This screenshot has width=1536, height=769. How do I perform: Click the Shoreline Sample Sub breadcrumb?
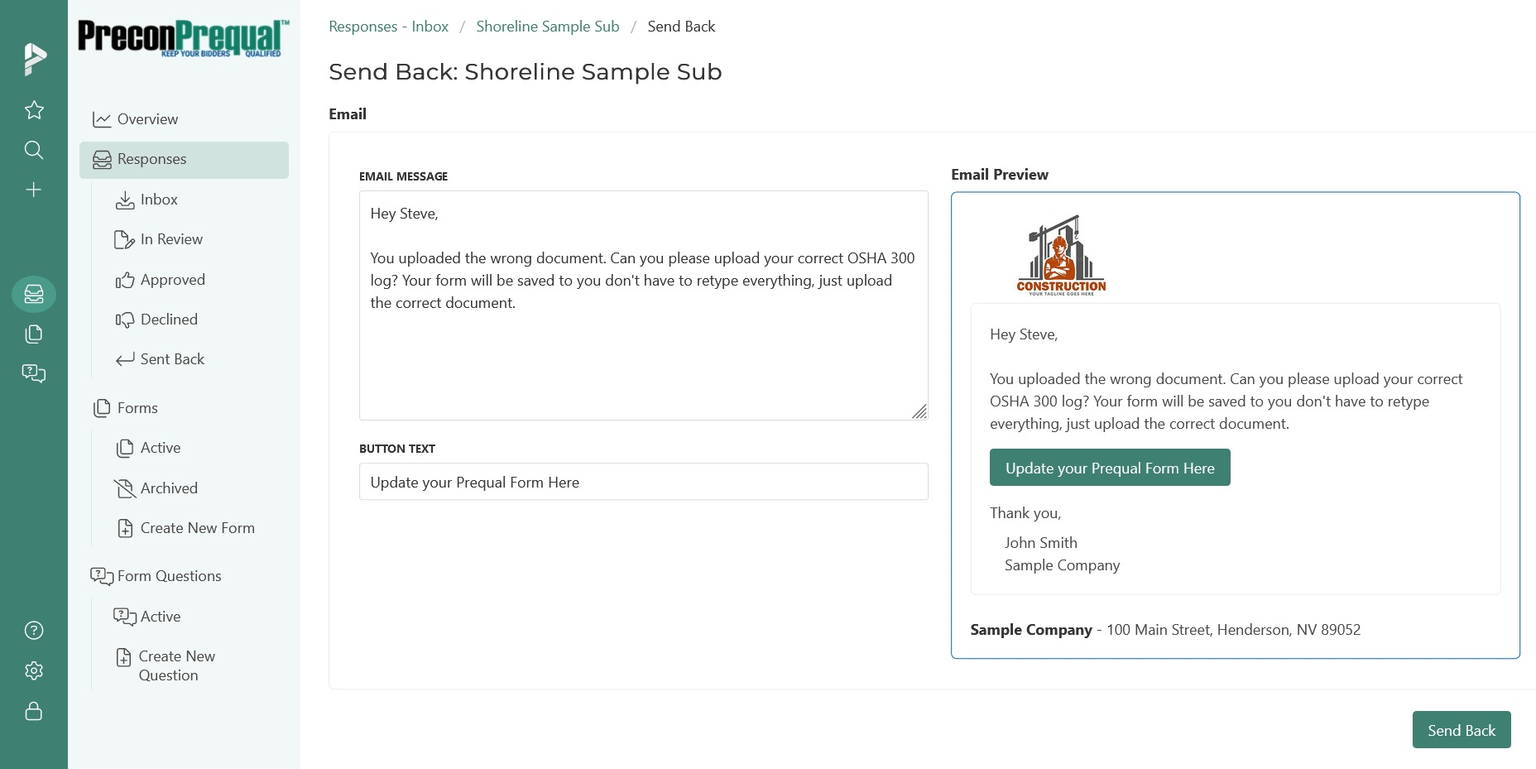click(548, 26)
